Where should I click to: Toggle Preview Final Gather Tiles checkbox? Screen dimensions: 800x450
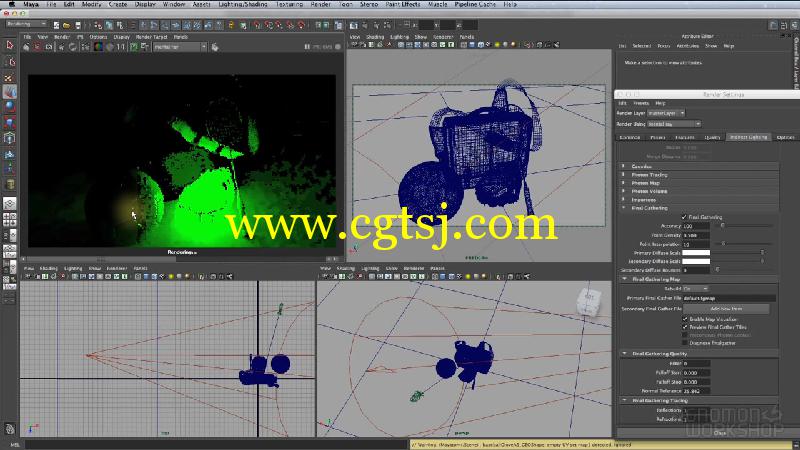click(x=685, y=327)
